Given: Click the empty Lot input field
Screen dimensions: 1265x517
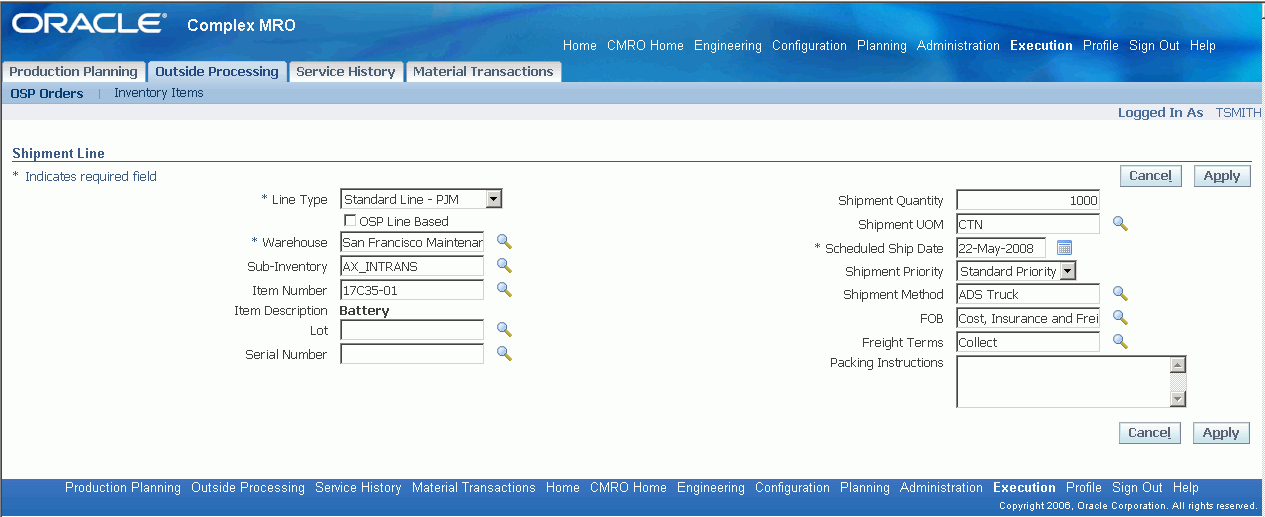Looking at the screenshot, I should (x=412, y=330).
